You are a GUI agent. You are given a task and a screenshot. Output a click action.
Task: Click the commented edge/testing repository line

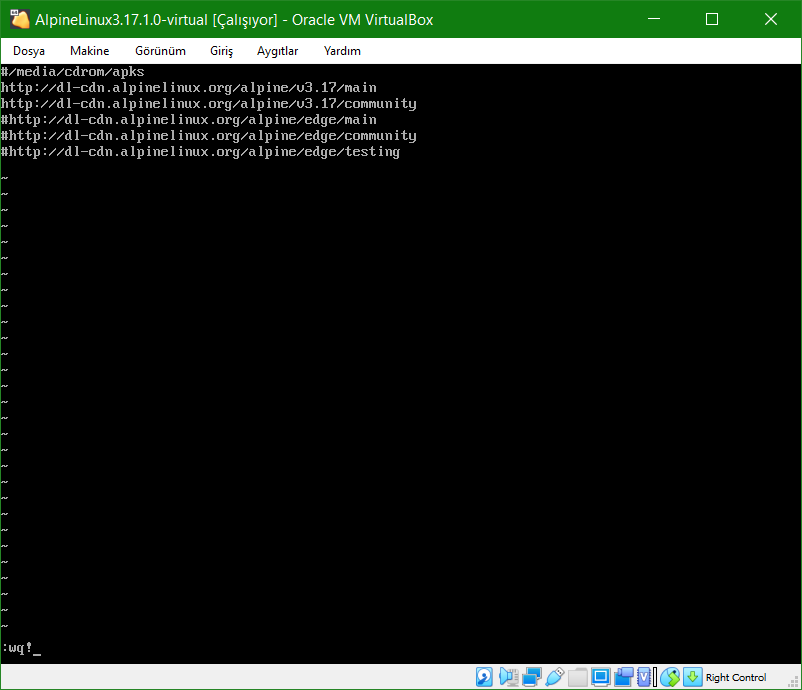point(200,151)
